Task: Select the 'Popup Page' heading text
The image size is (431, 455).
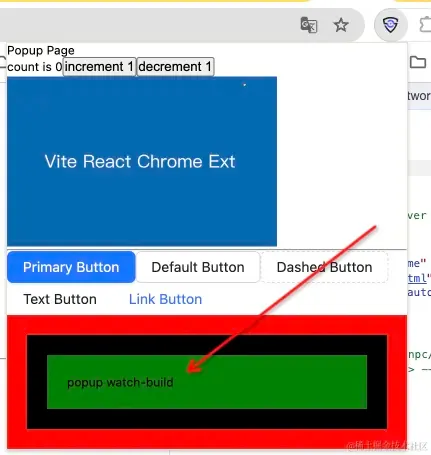Action: (x=41, y=50)
